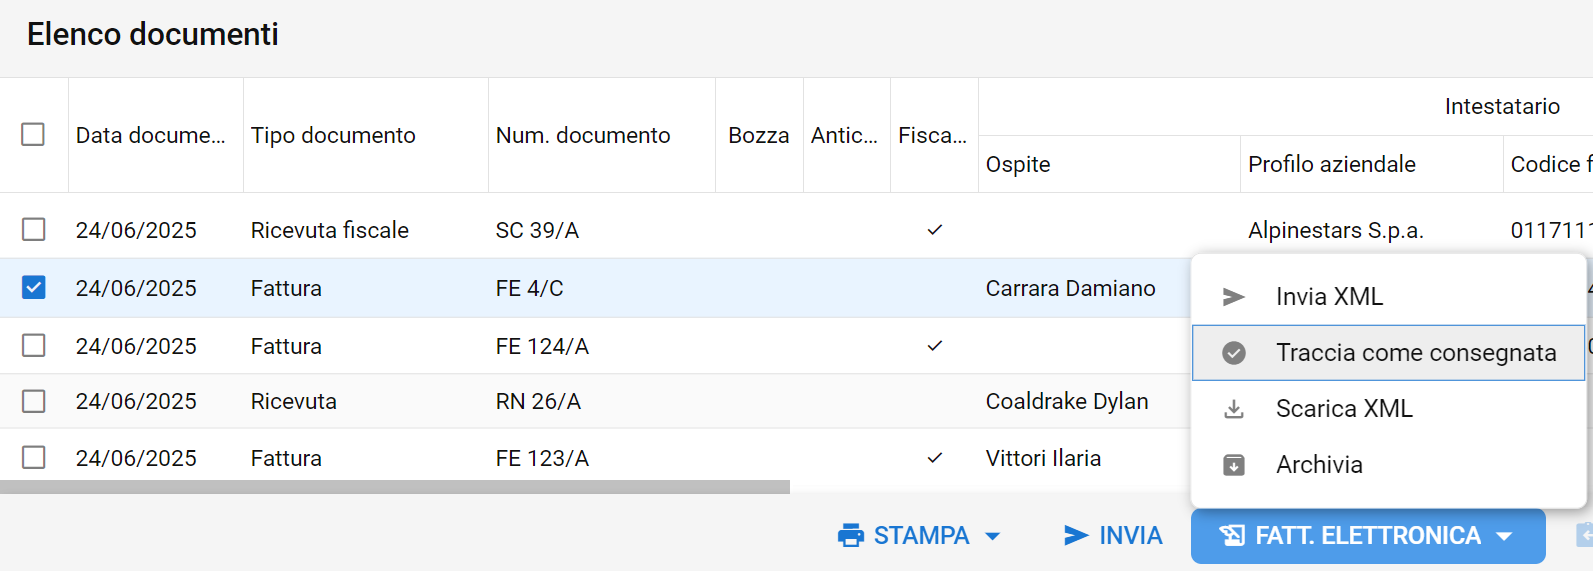Click the download icon next to Scarica XML
The width and height of the screenshot is (1593, 571).
[1234, 409]
